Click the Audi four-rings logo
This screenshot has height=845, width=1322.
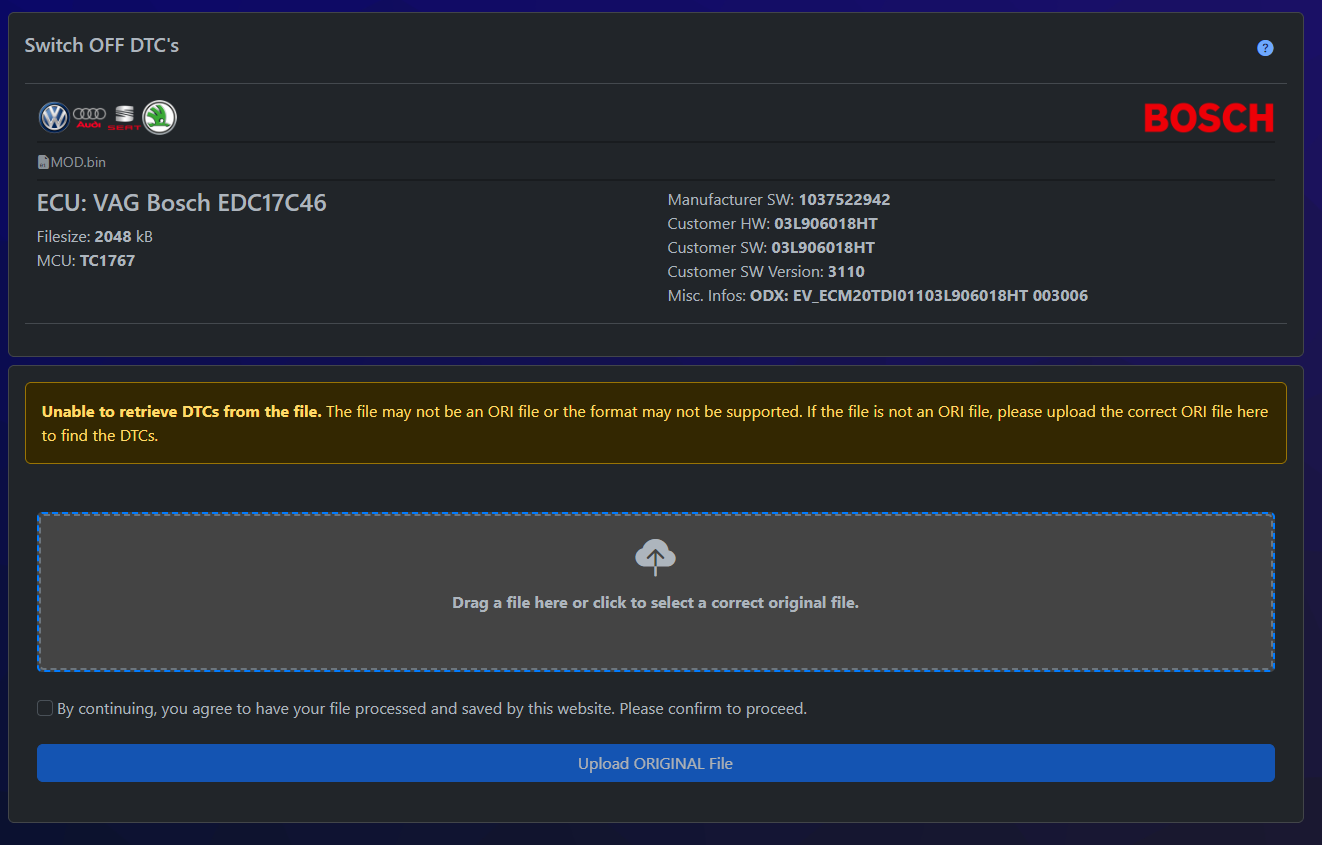tap(89, 117)
